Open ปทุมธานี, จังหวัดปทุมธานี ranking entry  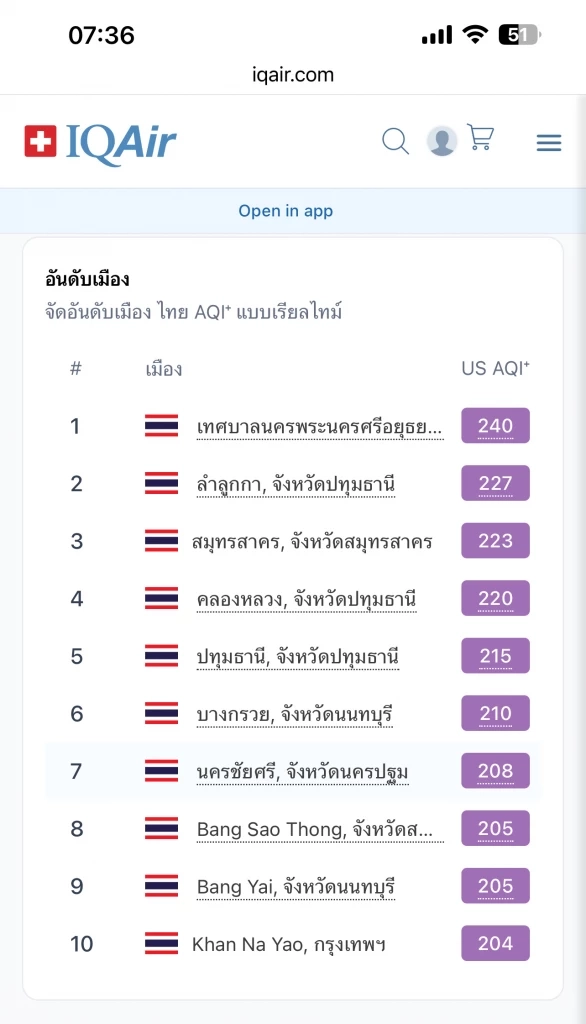(x=296, y=655)
